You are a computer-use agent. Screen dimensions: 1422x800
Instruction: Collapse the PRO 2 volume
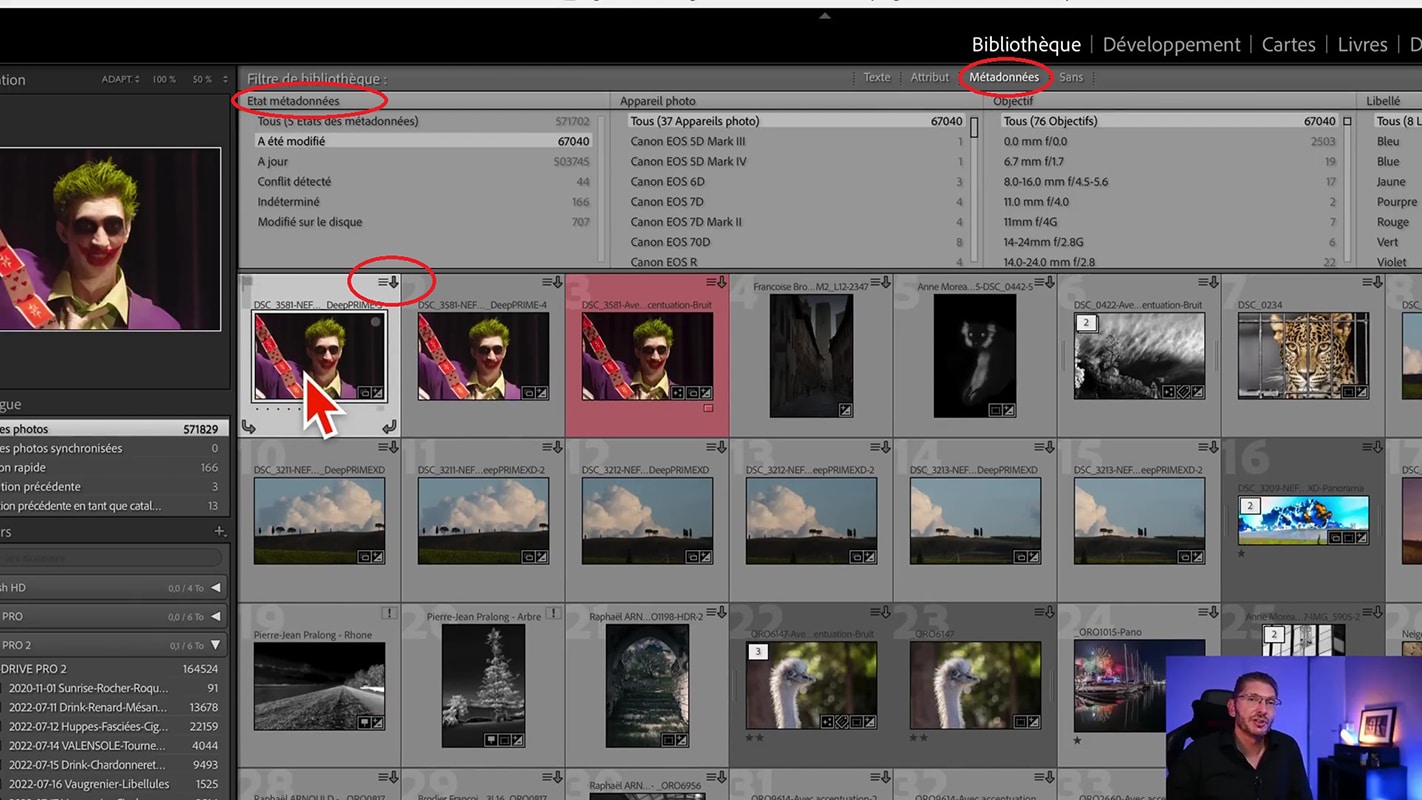click(215, 645)
